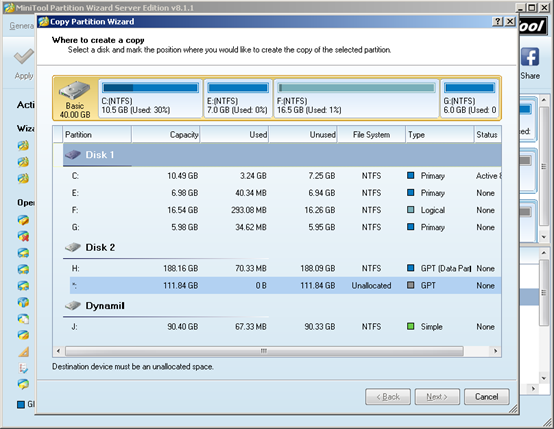Click the gray GPT unallocated color square
554x429 pixels.
click(411, 285)
